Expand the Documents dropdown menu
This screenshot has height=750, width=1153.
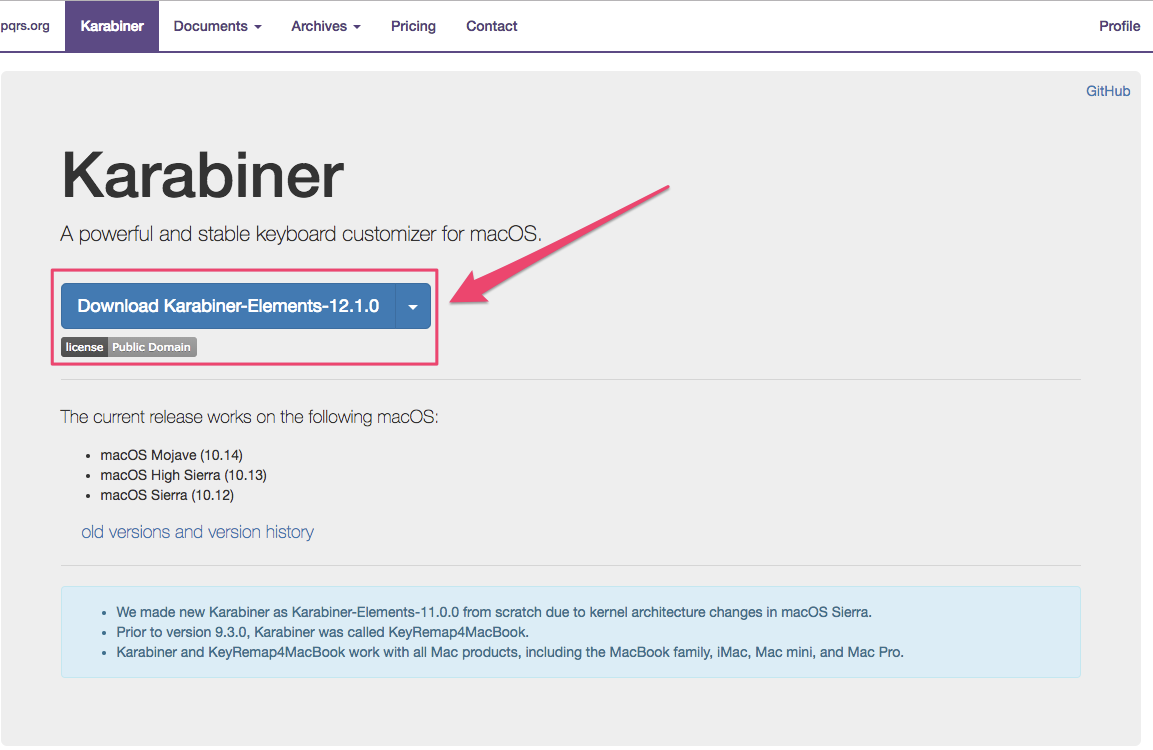click(217, 26)
